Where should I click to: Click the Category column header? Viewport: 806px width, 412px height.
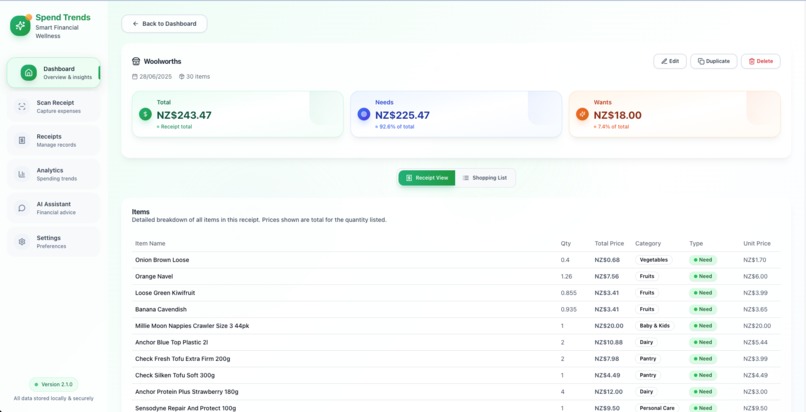tap(648, 244)
